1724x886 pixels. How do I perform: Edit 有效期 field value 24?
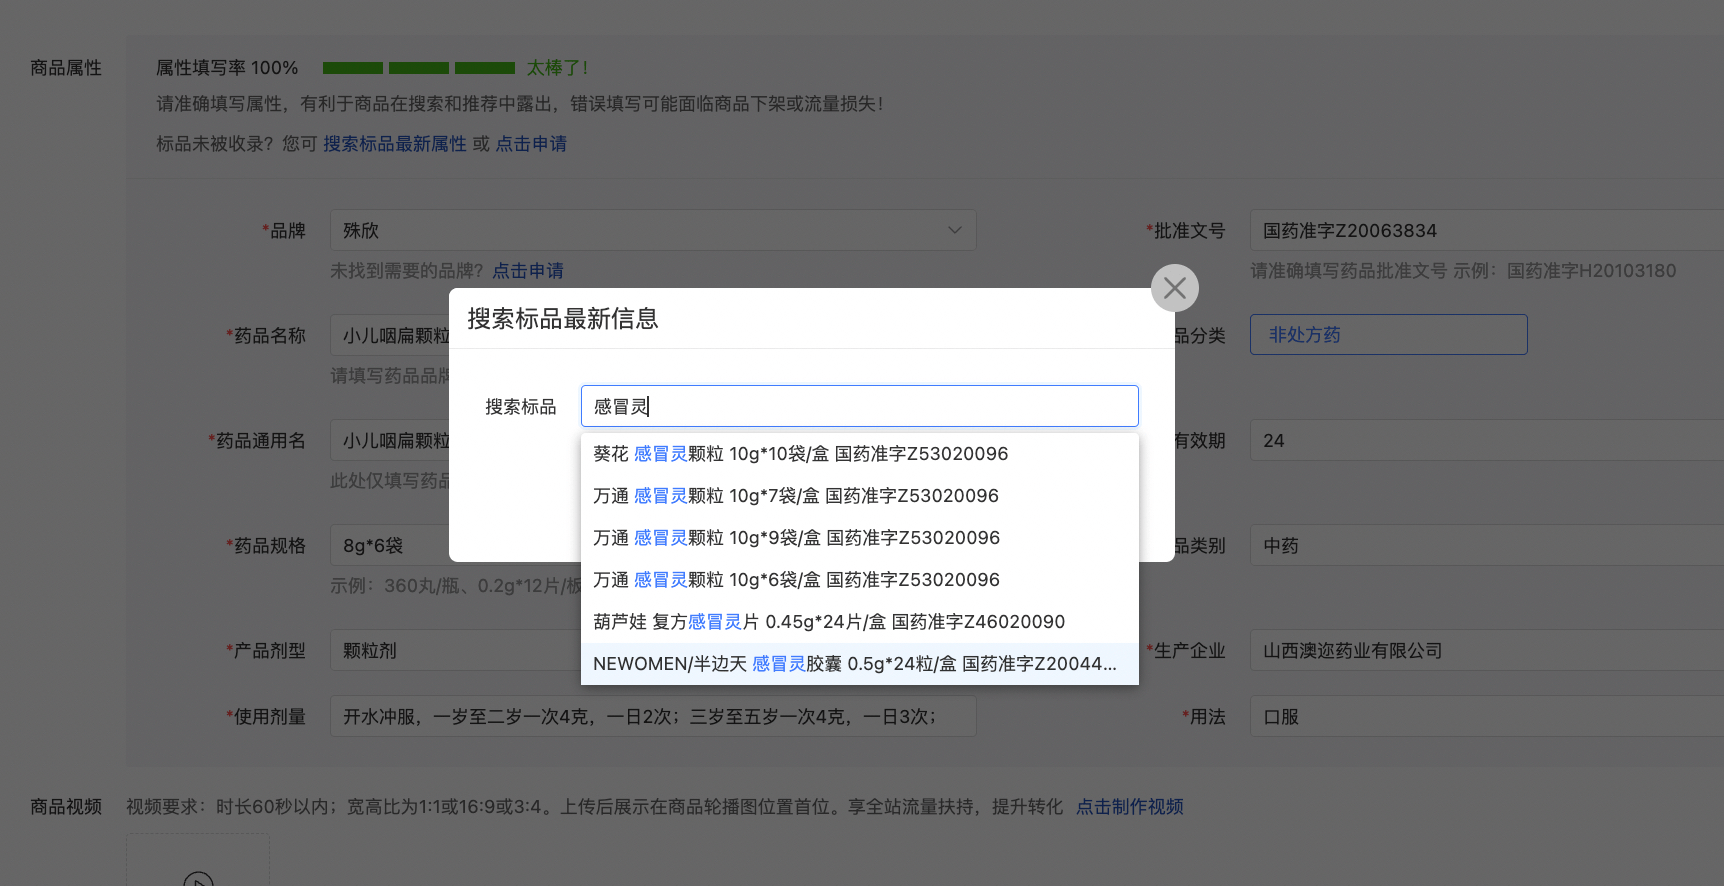click(1487, 440)
